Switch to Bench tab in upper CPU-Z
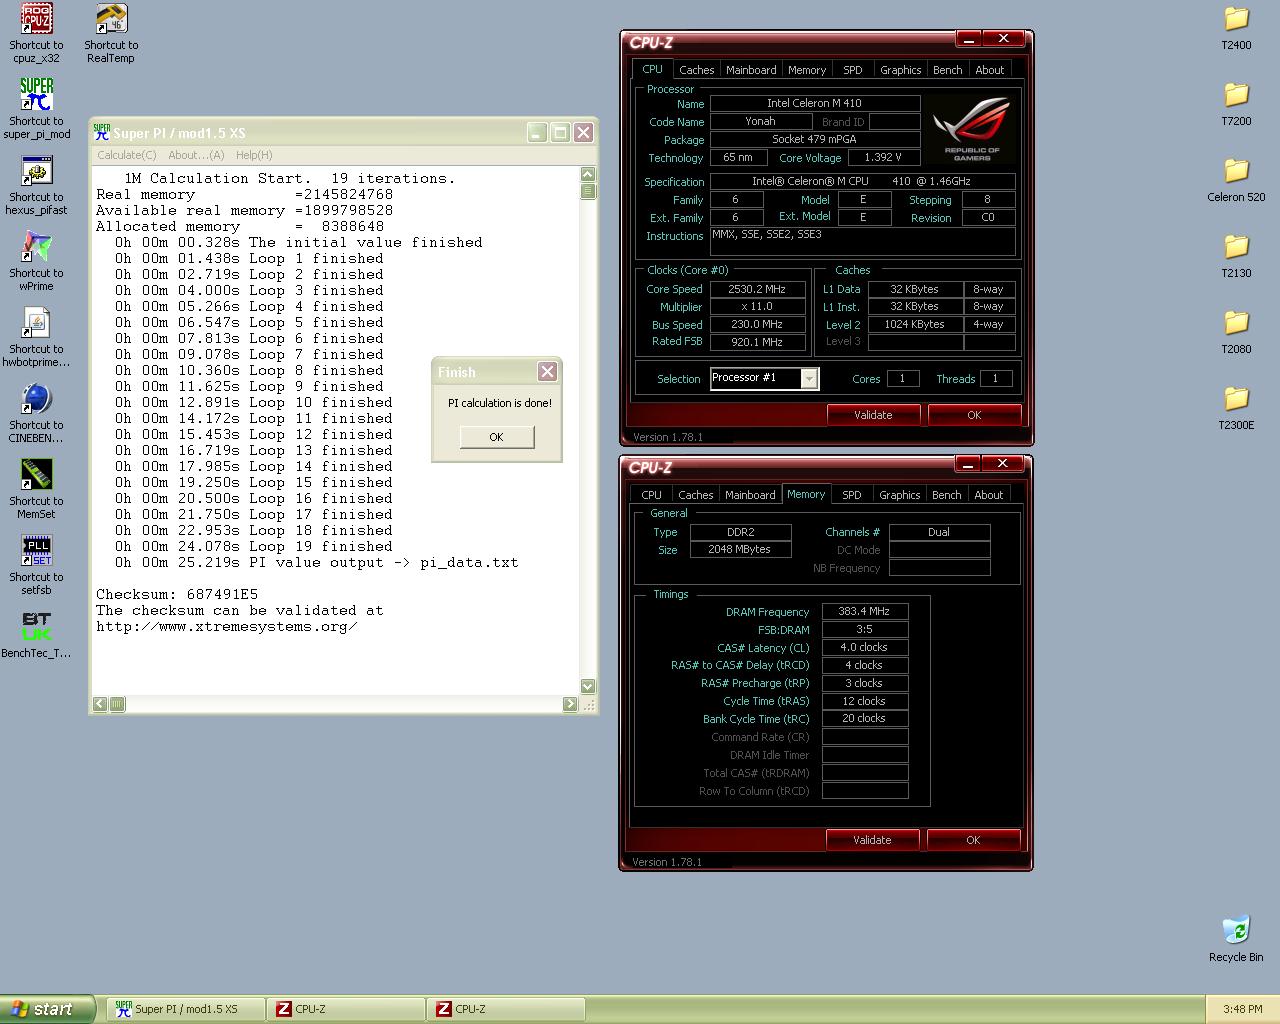1280x1024 pixels. pyautogui.click(x=948, y=70)
